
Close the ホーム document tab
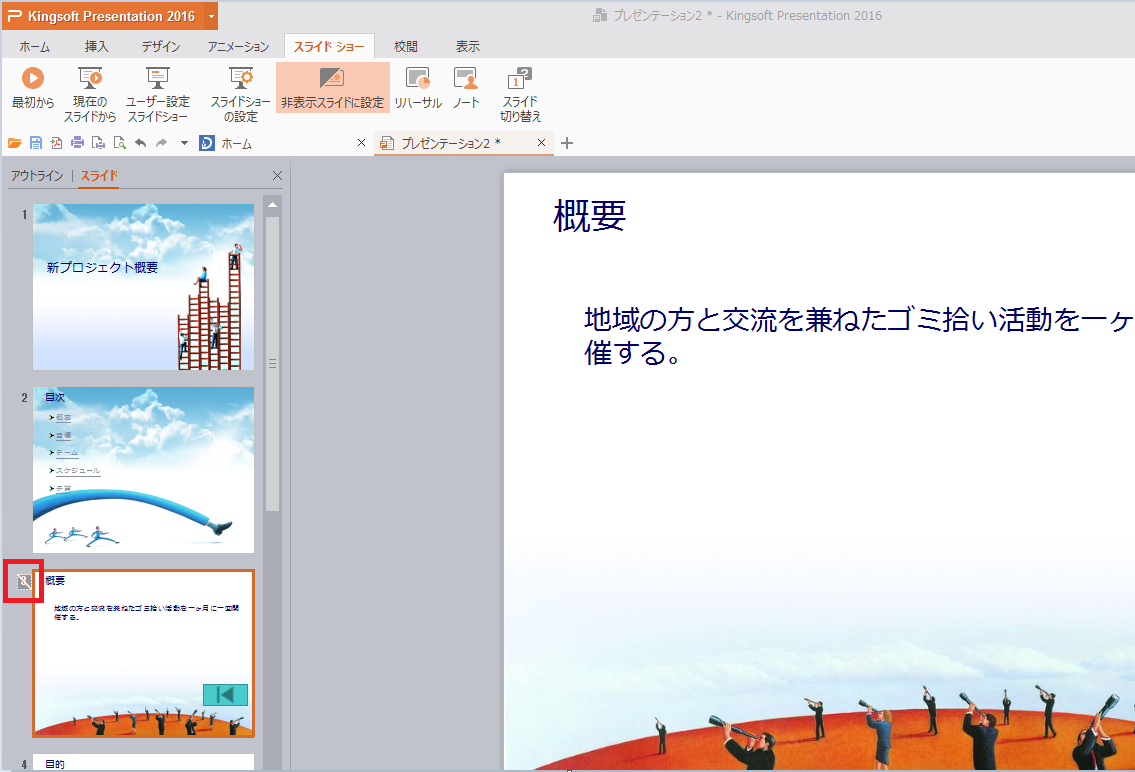point(361,143)
